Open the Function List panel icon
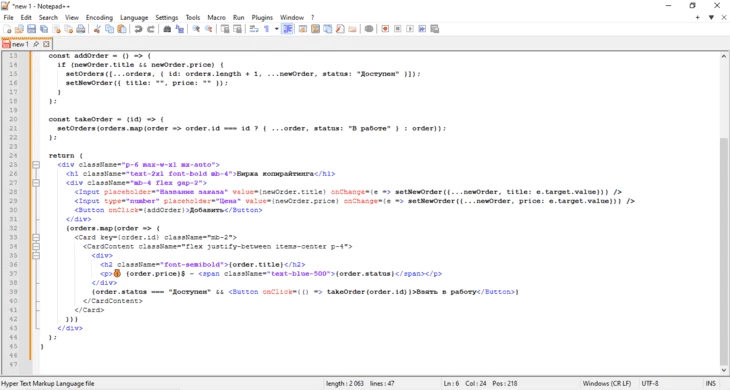730x390 pixels. pos(340,29)
